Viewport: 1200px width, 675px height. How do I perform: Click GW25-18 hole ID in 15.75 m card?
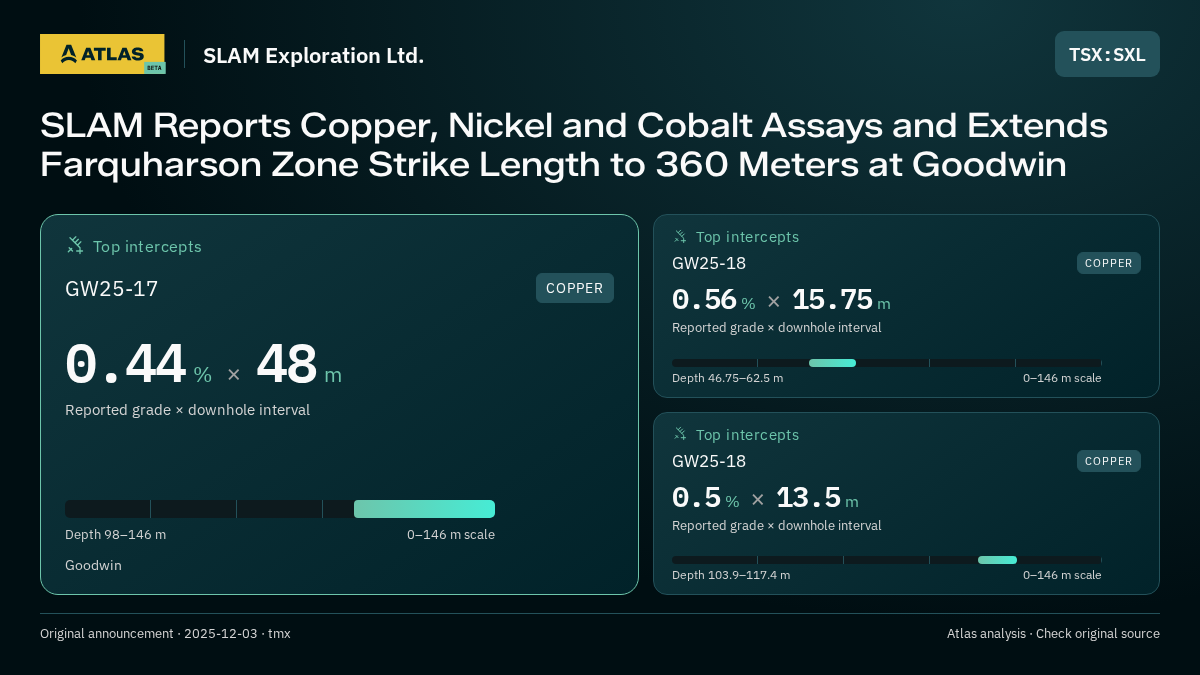click(x=709, y=263)
